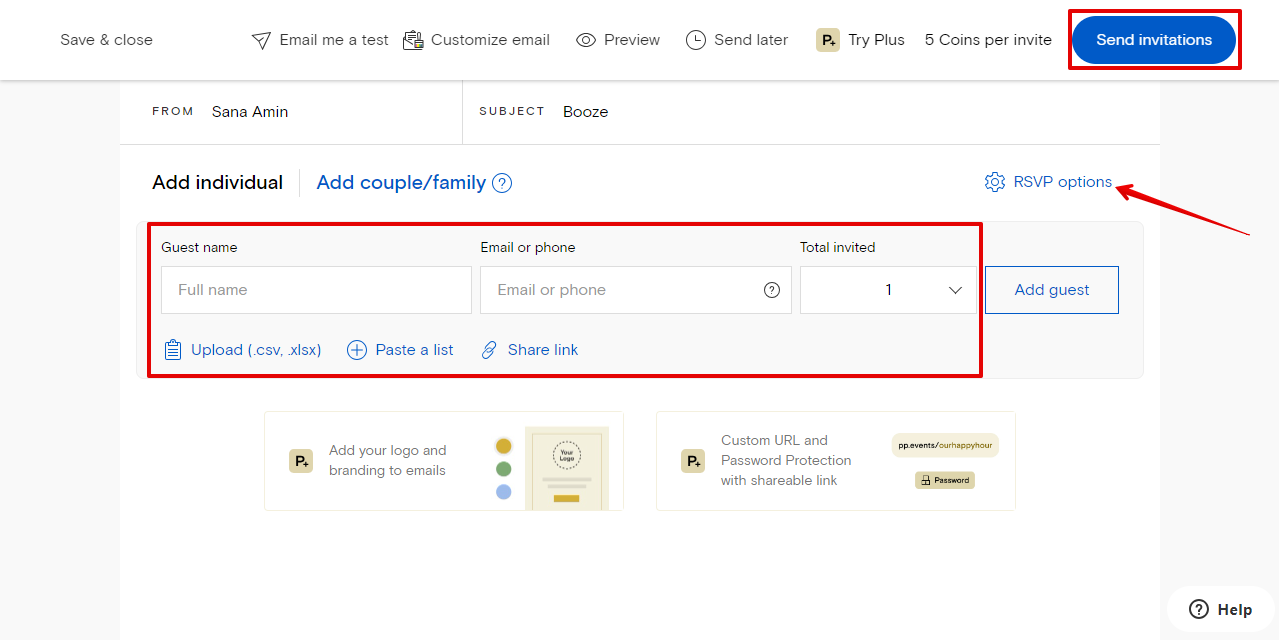Click the Try Plus P+ badge icon
The image size is (1279, 640).
tap(828, 40)
